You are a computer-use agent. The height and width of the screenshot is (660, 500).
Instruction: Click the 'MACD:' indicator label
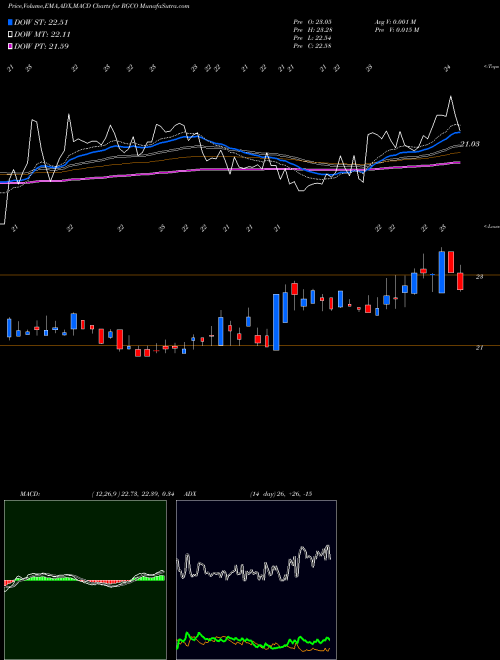pyautogui.click(x=30, y=494)
